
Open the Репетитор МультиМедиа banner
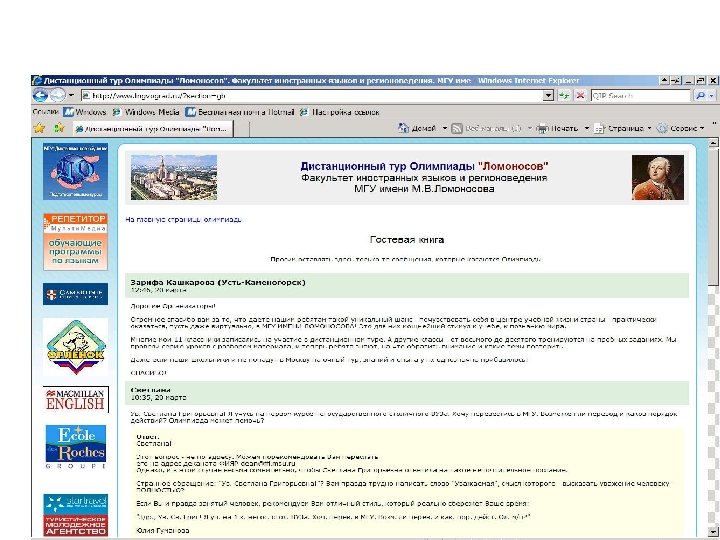click(75, 242)
